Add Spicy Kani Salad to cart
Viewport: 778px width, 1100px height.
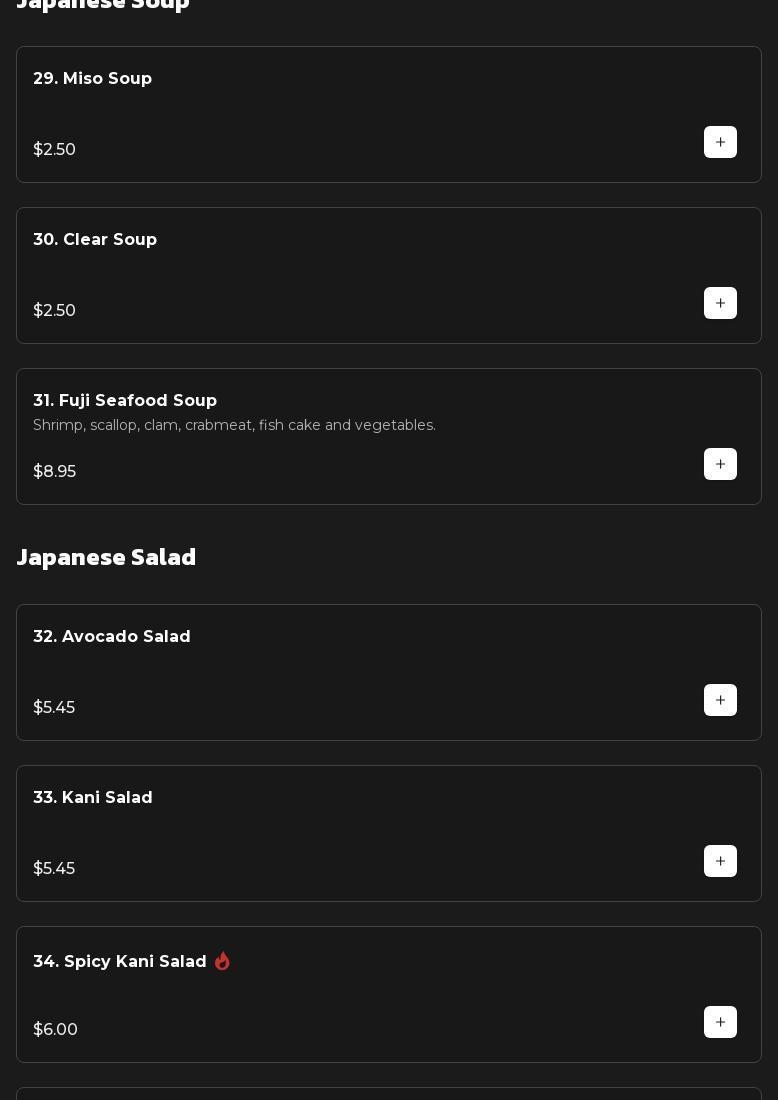(720, 1022)
